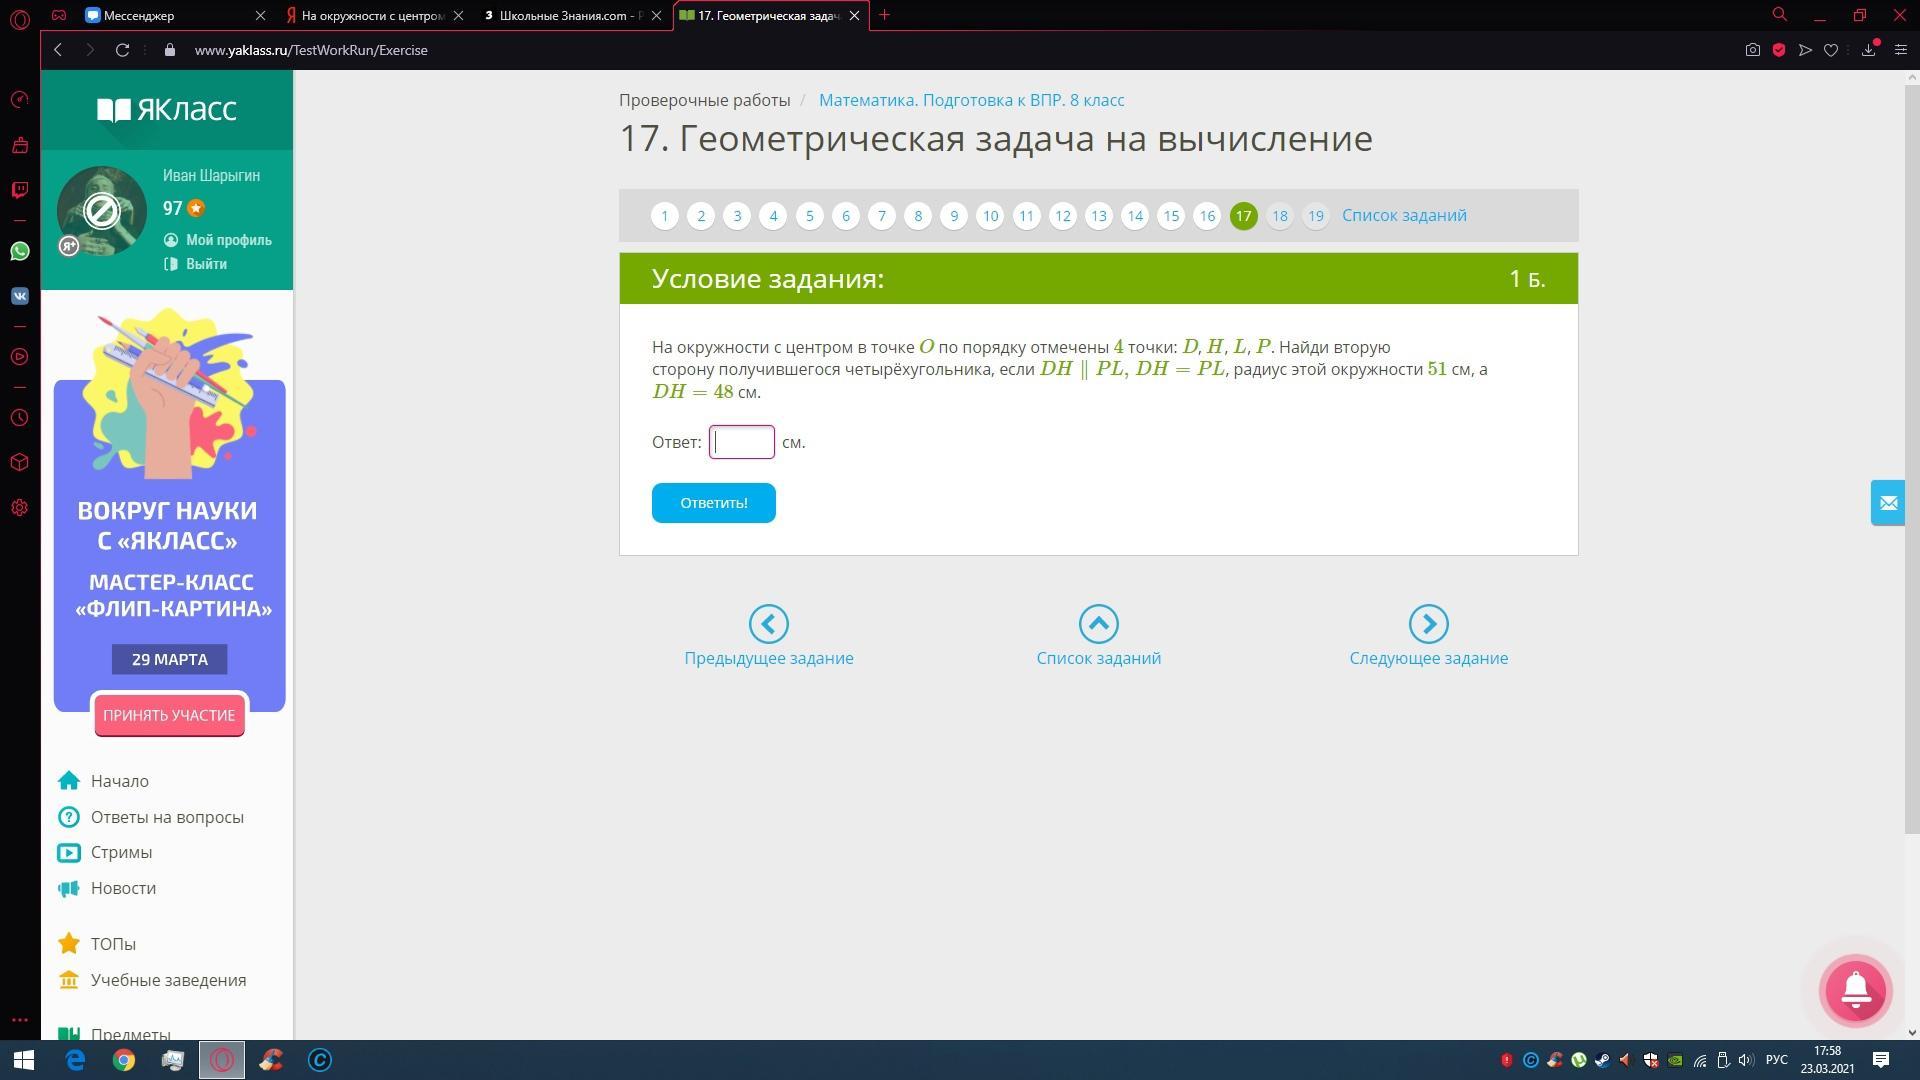Viewport: 1920px width, 1080px height.
Task: Open Opera sidebar settings gear
Action: click(20, 508)
